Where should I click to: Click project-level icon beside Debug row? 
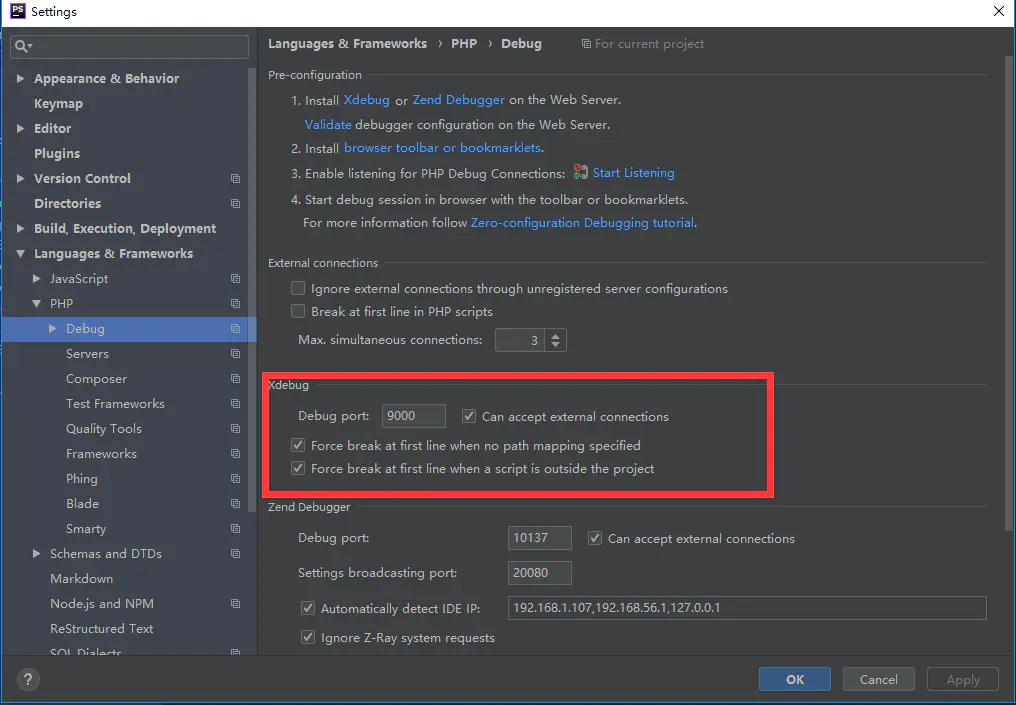tap(235, 329)
